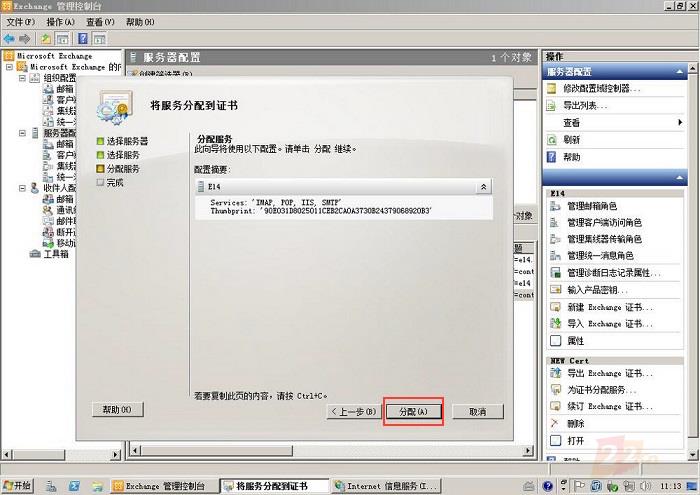Open the 帮助(H) menu
The width and height of the screenshot is (700, 495).
140,22
